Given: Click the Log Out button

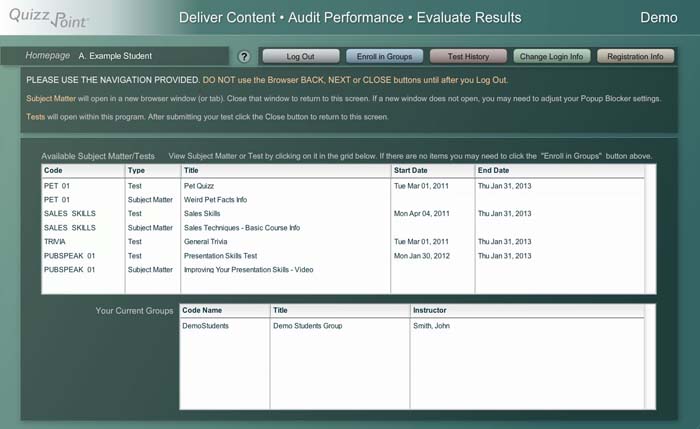Looking at the screenshot, I should [300, 57].
